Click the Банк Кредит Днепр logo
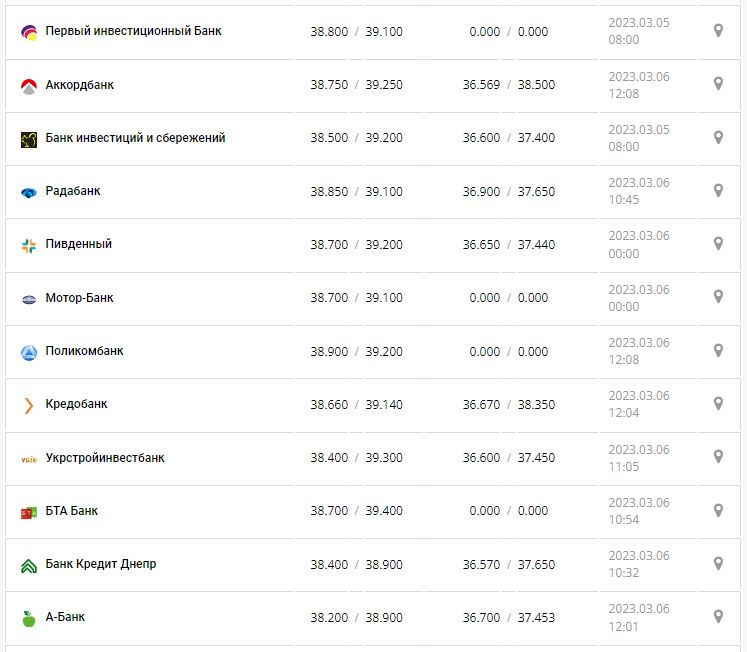The height and width of the screenshot is (652, 747). [28, 565]
